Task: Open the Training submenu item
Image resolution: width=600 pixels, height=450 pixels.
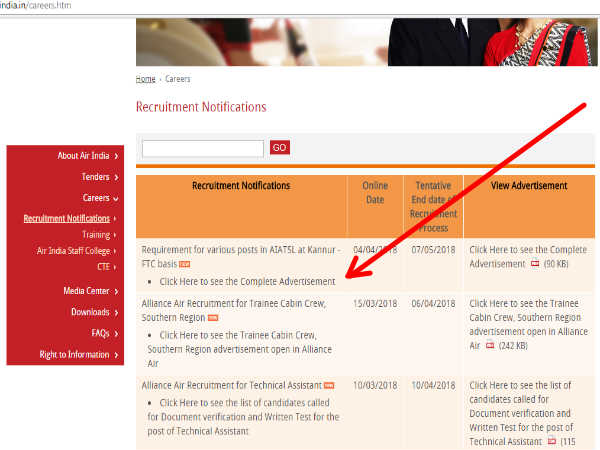Action: 96,235
